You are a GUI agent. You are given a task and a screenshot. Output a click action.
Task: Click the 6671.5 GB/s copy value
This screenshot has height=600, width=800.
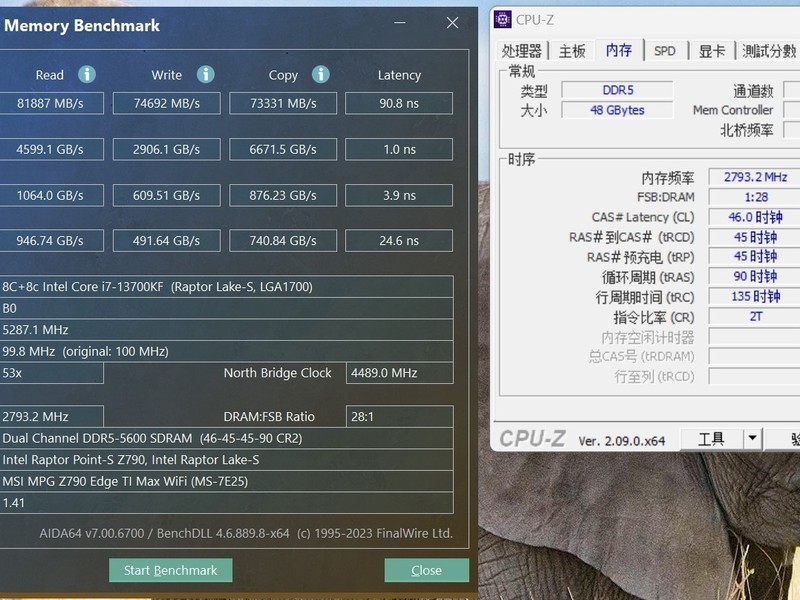pyautogui.click(x=283, y=149)
